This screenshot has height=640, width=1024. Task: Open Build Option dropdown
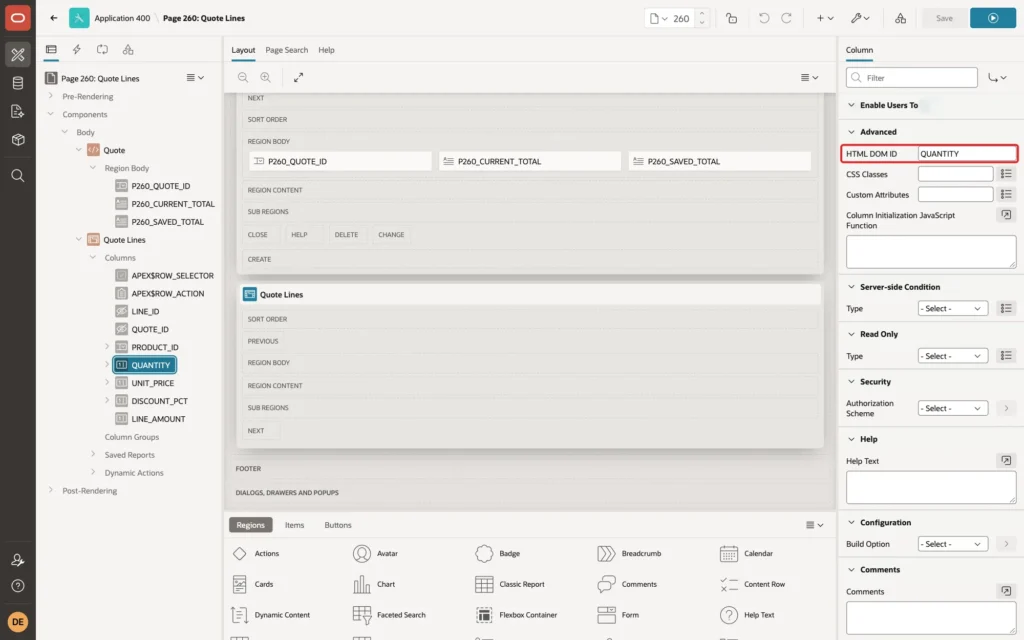pyautogui.click(x=952, y=544)
